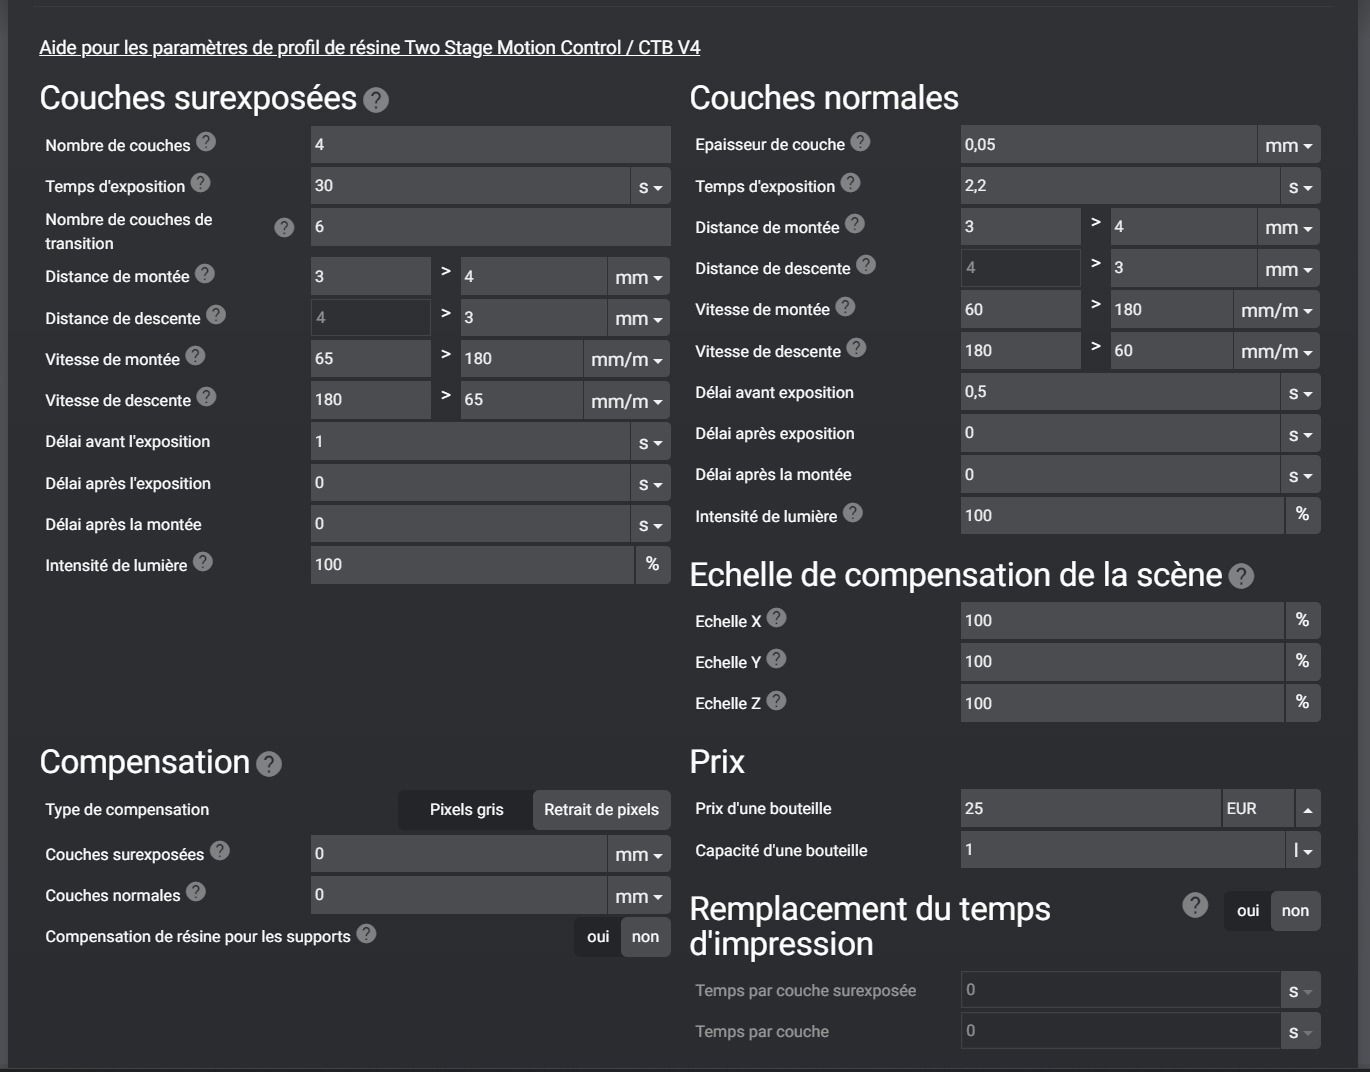
Task: Open mm dropdown for Compensation Couches surexposées
Action: coord(639,855)
